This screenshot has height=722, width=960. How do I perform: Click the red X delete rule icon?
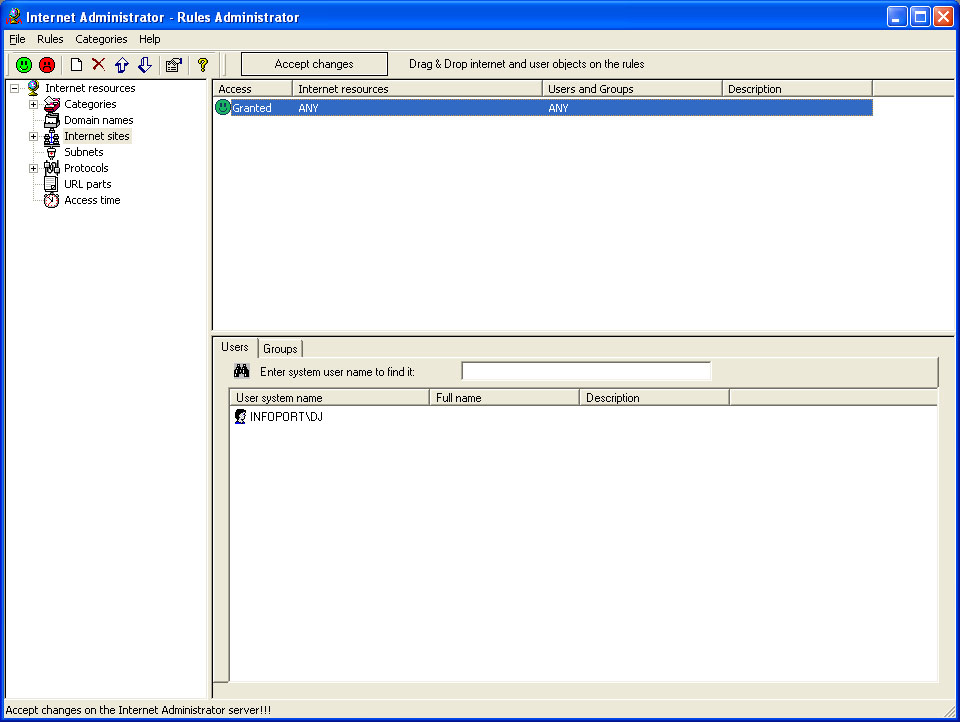(98, 65)
